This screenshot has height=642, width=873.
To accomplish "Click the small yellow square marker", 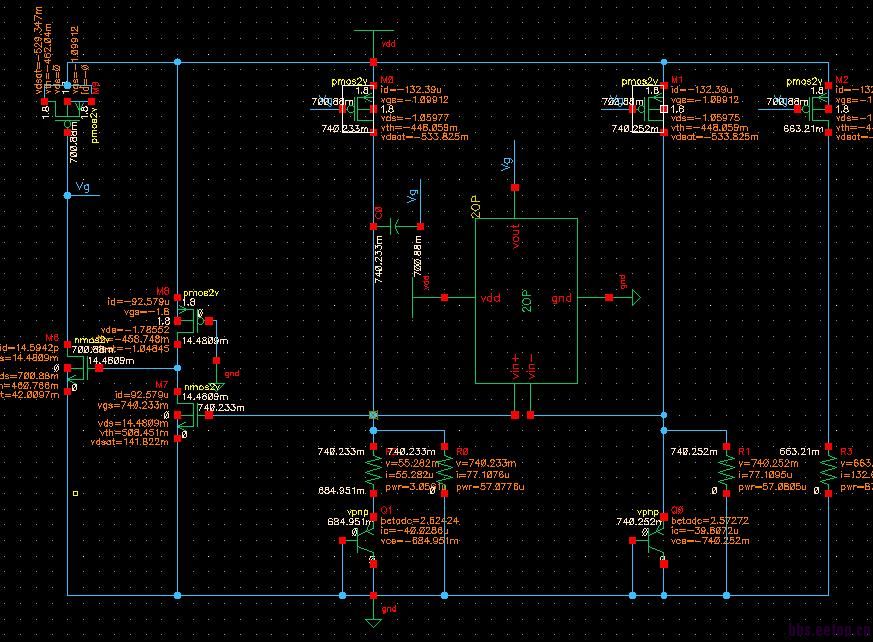I will coord(76,493).
